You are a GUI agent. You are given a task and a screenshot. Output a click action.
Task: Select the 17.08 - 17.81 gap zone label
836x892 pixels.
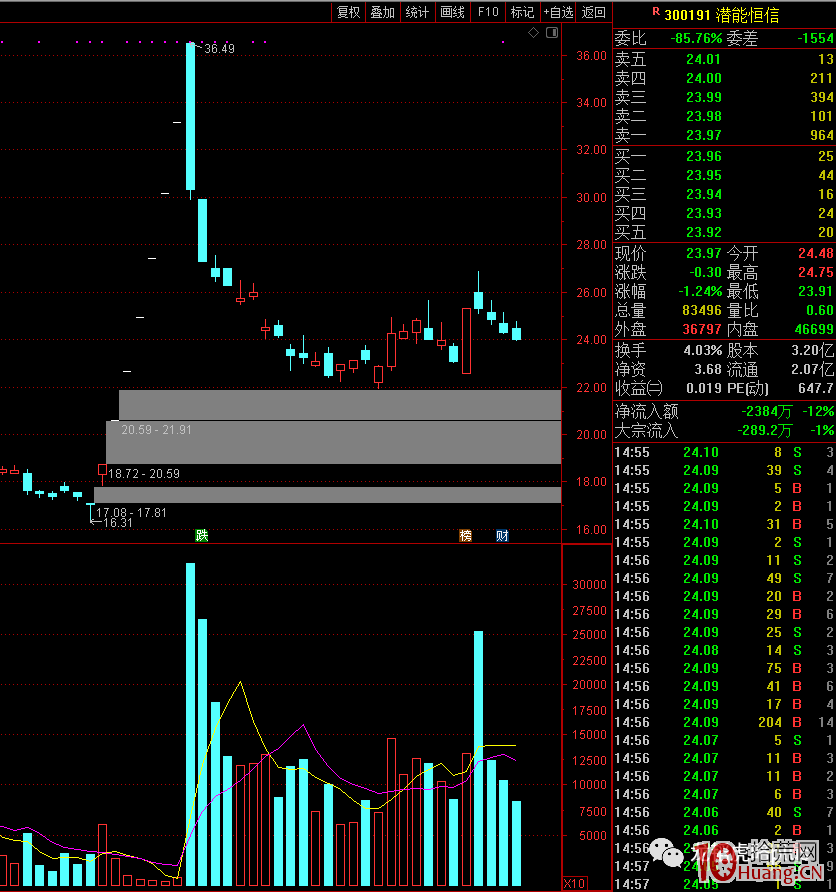[x=131, y=513]
